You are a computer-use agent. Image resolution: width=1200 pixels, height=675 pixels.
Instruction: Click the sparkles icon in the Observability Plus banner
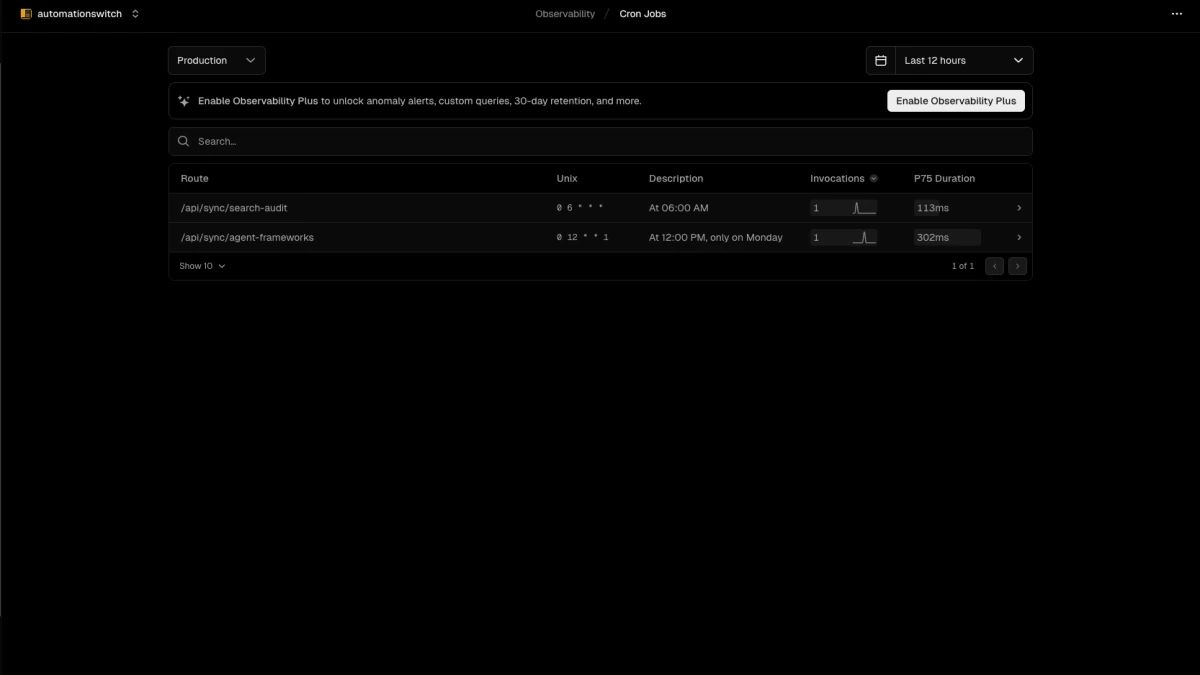coord(182,100)
